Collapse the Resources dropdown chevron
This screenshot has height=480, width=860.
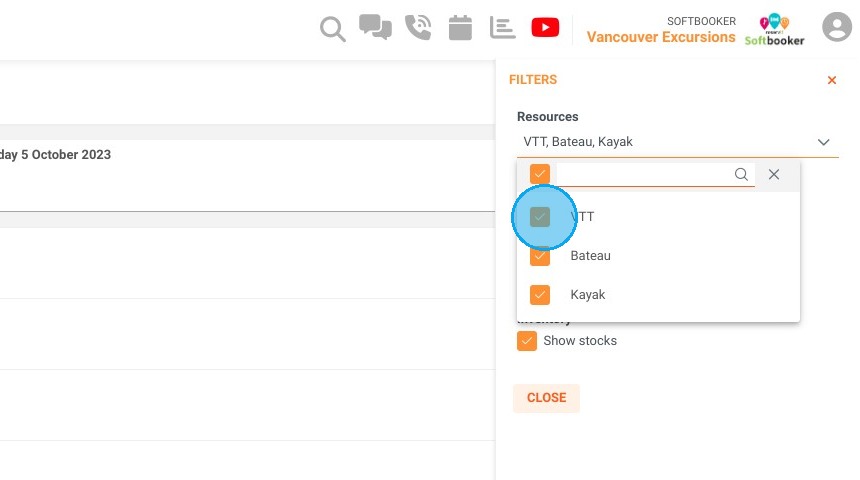tap(823, 142)
